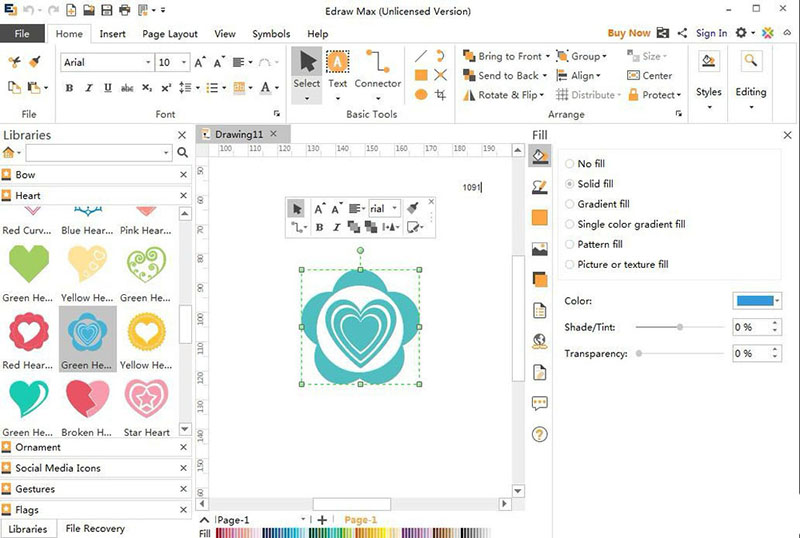
Task: Open the help question mark icon in sidebar
Action: [x=540, y=434]
